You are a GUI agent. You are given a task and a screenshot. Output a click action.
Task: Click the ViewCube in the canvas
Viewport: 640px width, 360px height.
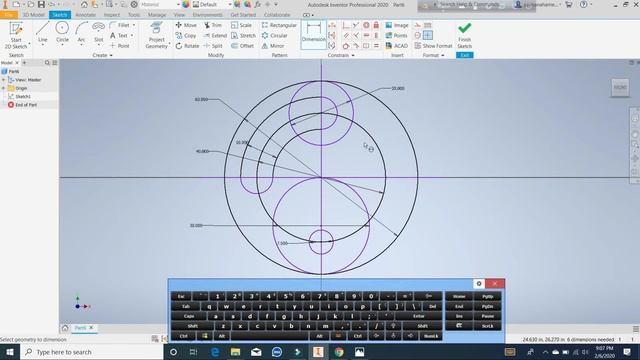pyautogui.click(x=620, y=87)
